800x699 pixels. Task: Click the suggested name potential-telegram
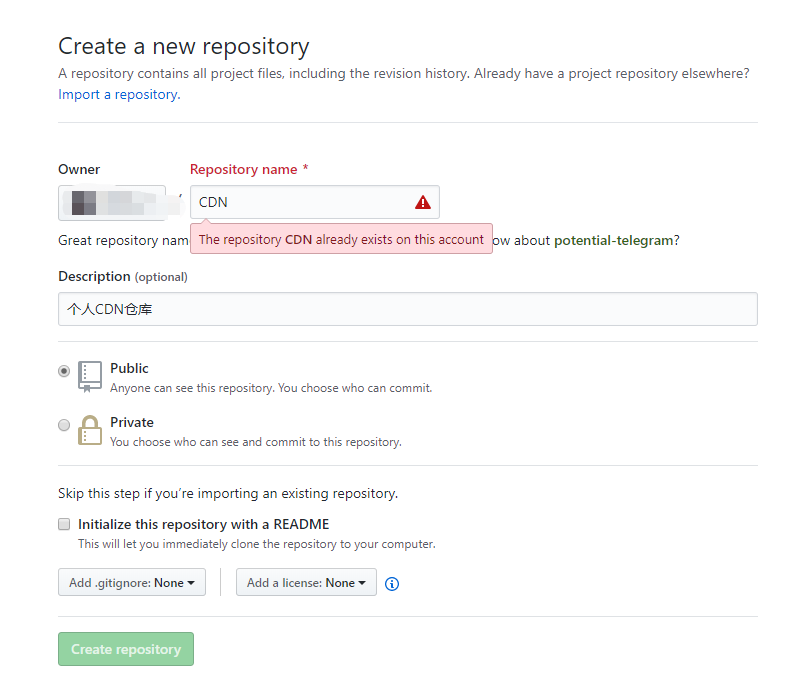point(614,240)
